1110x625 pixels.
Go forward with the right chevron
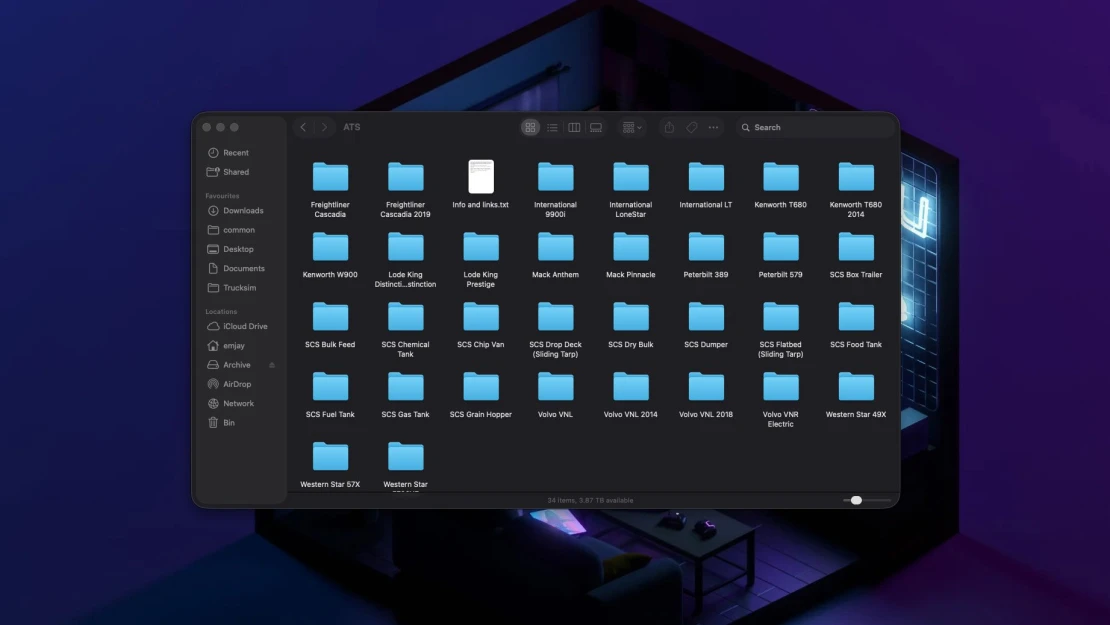coord(324,127)
